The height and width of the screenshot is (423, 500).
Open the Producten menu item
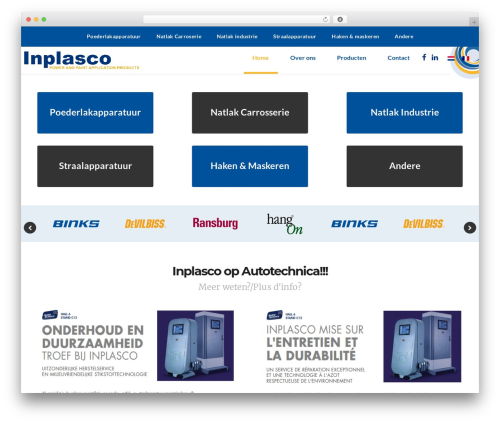(x=351, y=58)
